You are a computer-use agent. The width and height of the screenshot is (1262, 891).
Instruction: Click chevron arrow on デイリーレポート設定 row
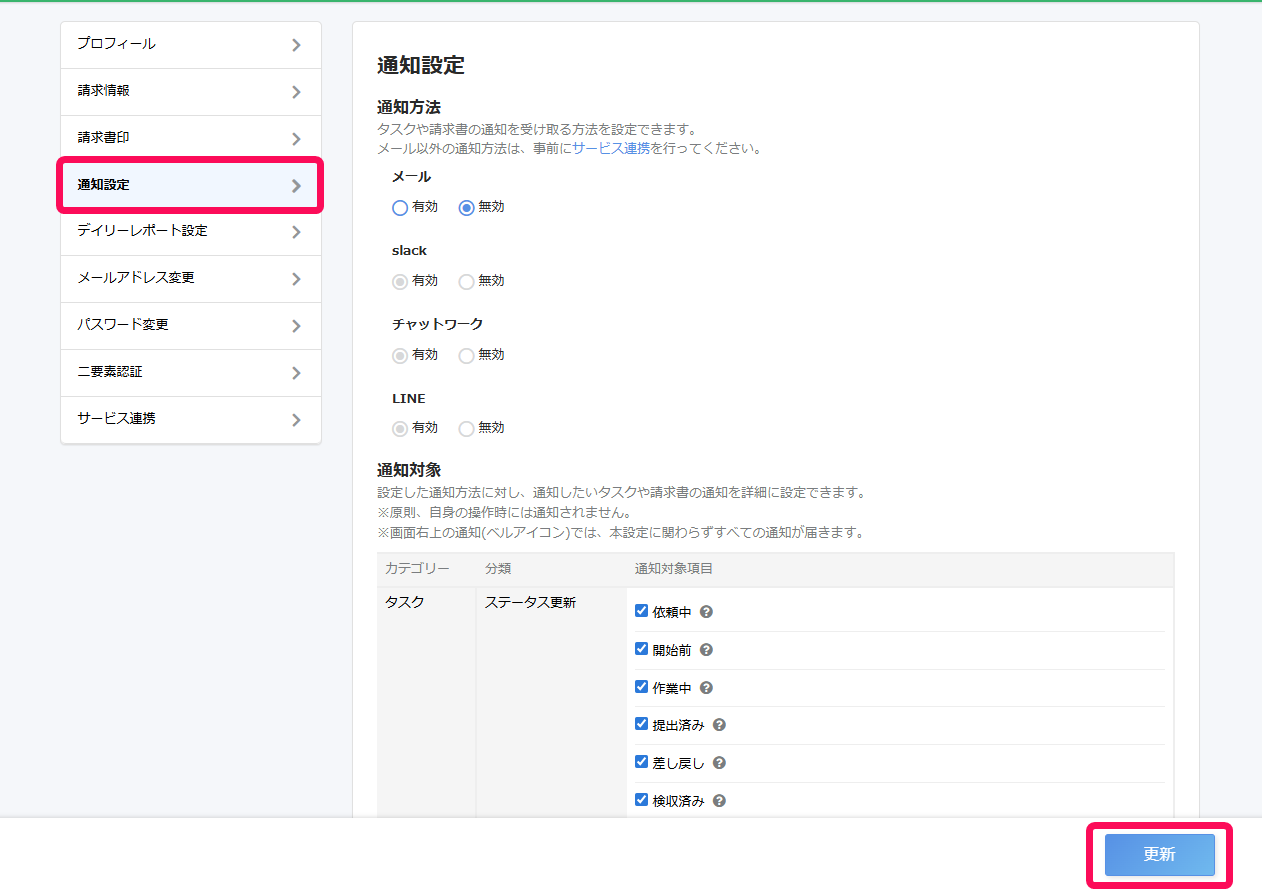[x=296, y=232]
